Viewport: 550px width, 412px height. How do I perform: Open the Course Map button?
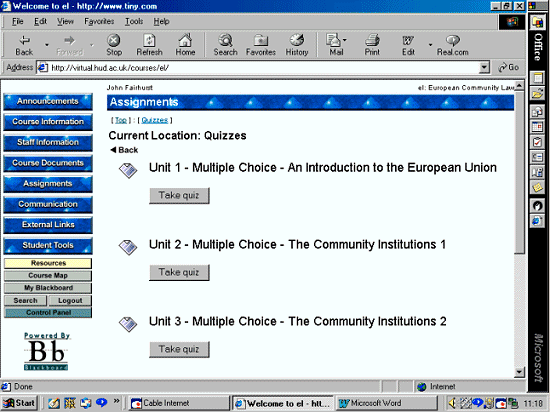point(48,276)
